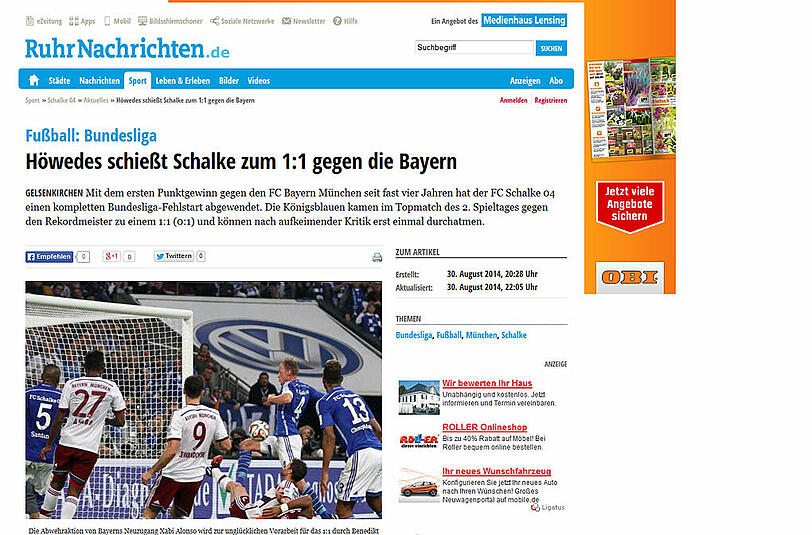This screenshot has width=812, height=535.
Task: Open the ROLLER Onlineshop ad link
Action: [x=485, y=427]
